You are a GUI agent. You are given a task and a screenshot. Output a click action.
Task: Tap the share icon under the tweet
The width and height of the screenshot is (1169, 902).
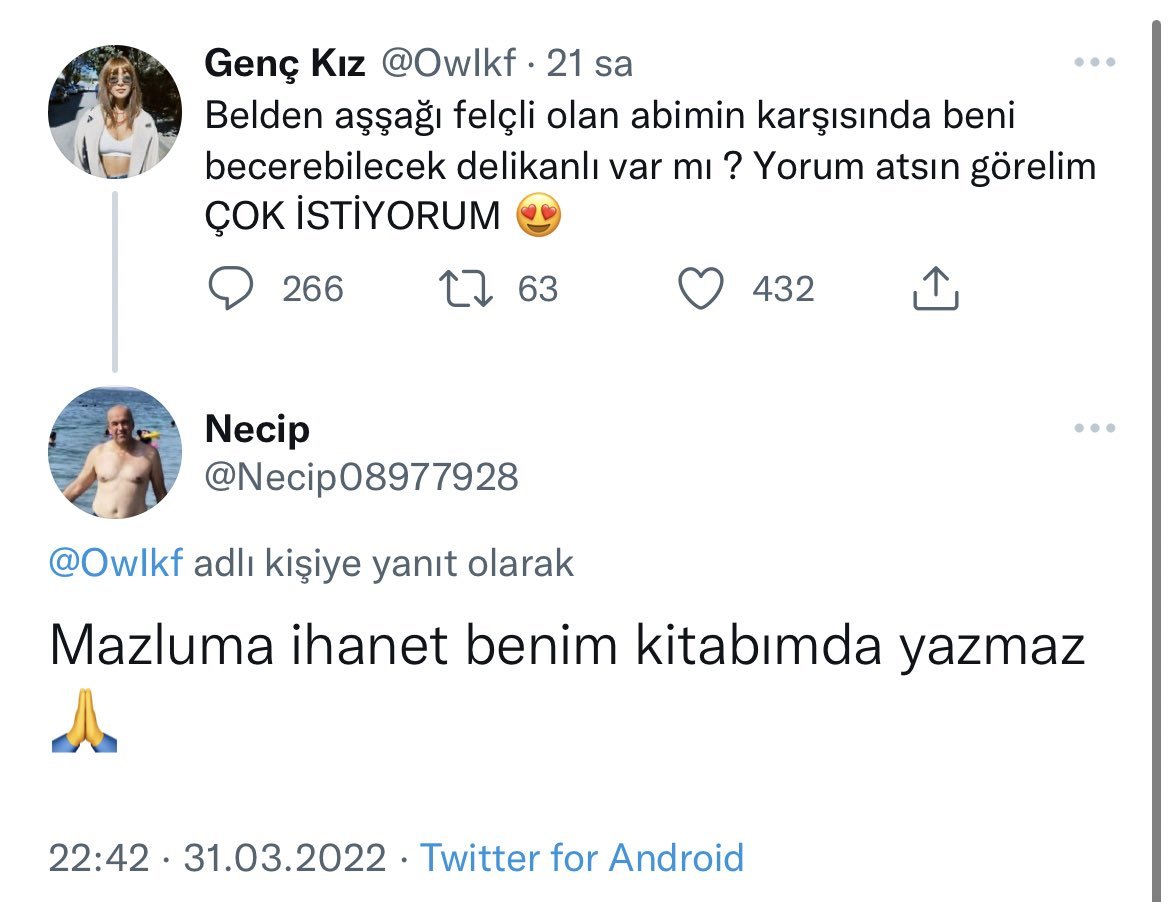936,289
